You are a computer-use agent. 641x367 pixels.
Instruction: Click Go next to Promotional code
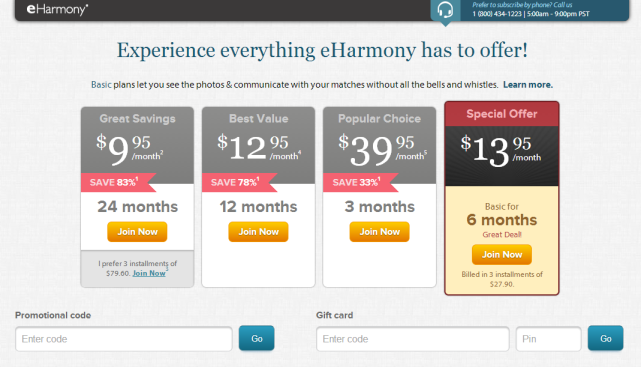pos(257,338)
